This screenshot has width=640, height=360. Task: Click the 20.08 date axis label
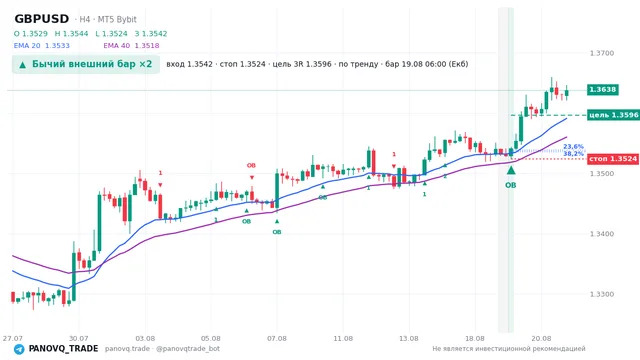click(541, 338)
